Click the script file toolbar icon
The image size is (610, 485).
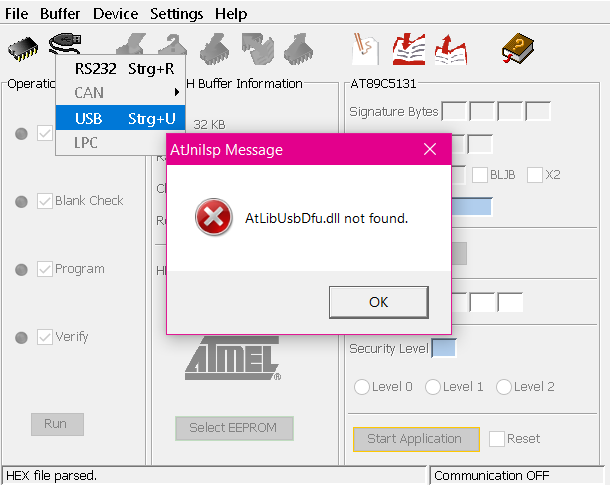(x=366, y=49)
